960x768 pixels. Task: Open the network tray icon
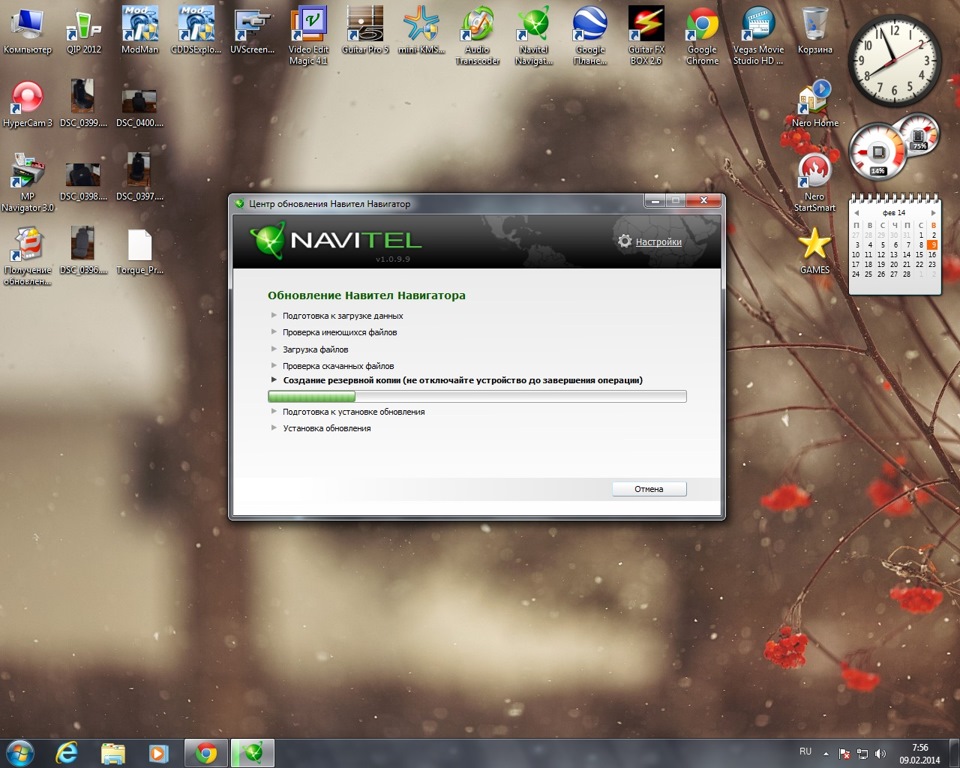[862, 754]
